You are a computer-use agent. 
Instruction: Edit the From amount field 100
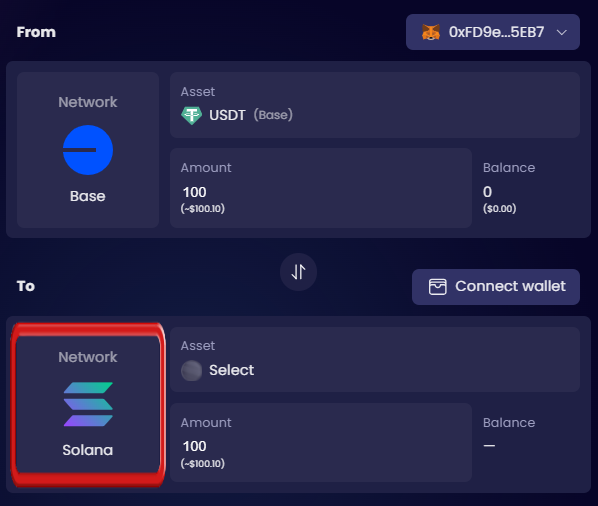click(x=321, y=188)
